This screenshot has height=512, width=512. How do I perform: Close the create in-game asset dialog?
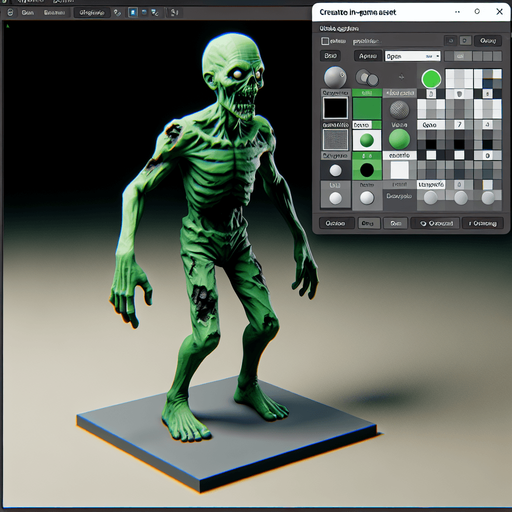(x=499, y=12)
